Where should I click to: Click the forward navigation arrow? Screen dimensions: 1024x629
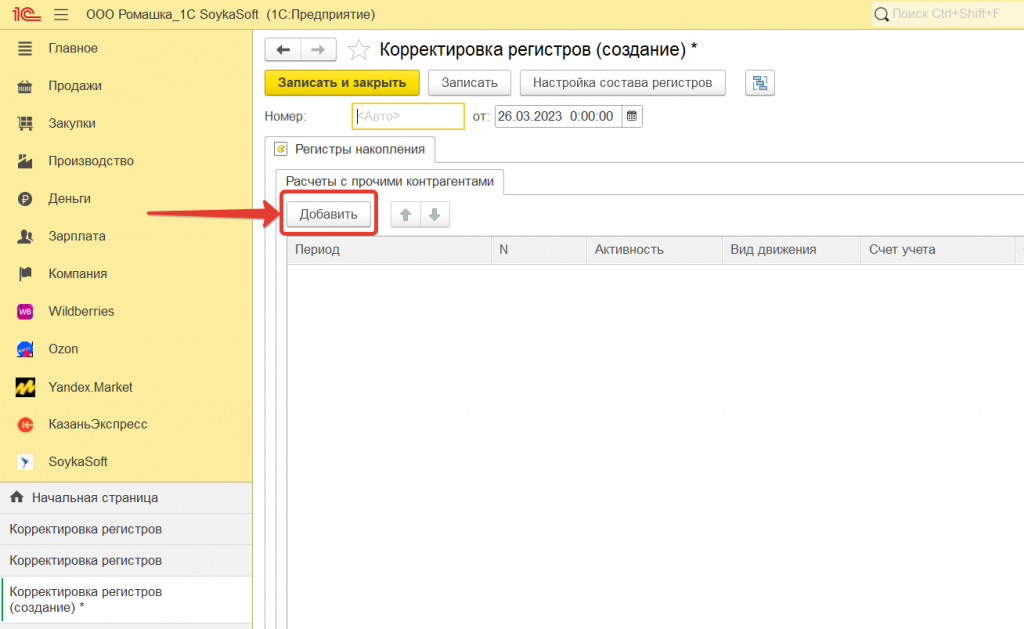tap(318, 50)
